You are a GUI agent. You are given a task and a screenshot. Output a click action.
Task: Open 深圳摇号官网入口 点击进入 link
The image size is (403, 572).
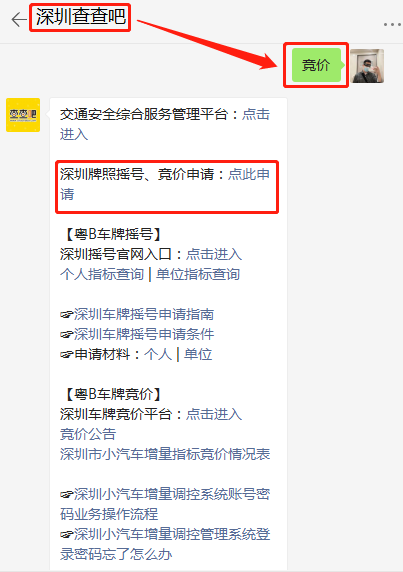pyautogui.click(x=214, y=254)
